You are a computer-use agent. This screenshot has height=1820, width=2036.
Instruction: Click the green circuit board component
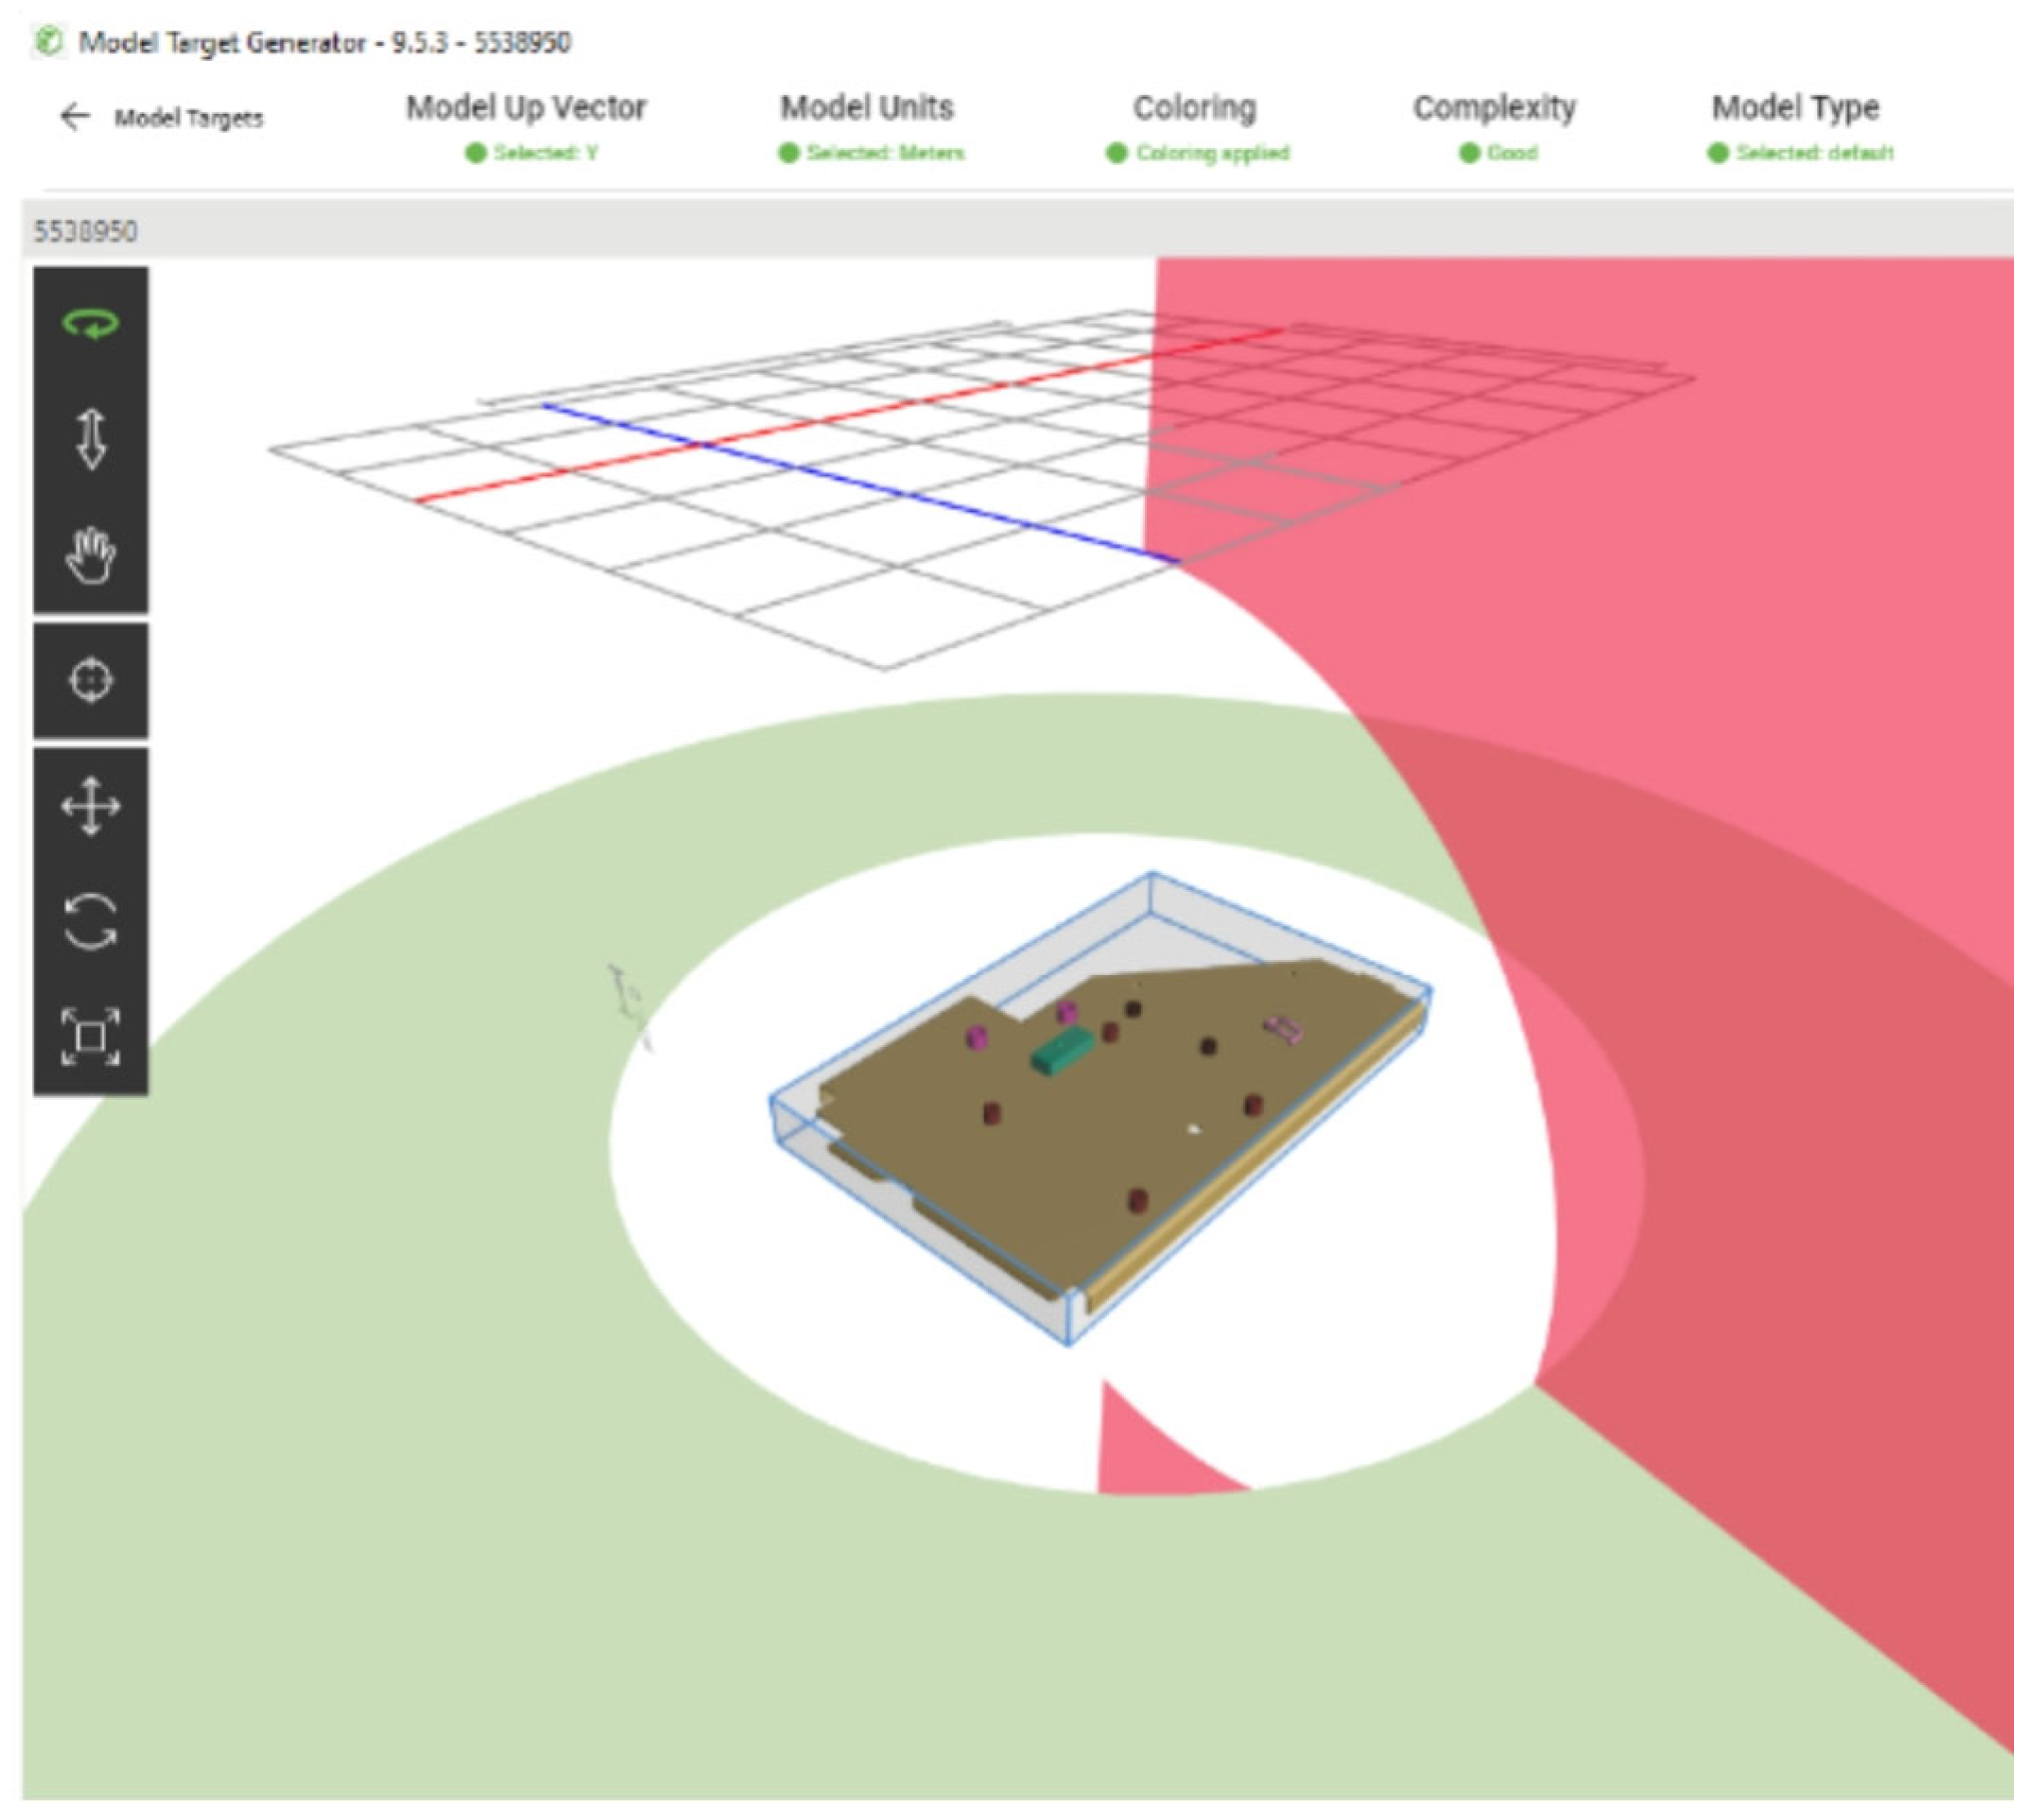1061,1052
